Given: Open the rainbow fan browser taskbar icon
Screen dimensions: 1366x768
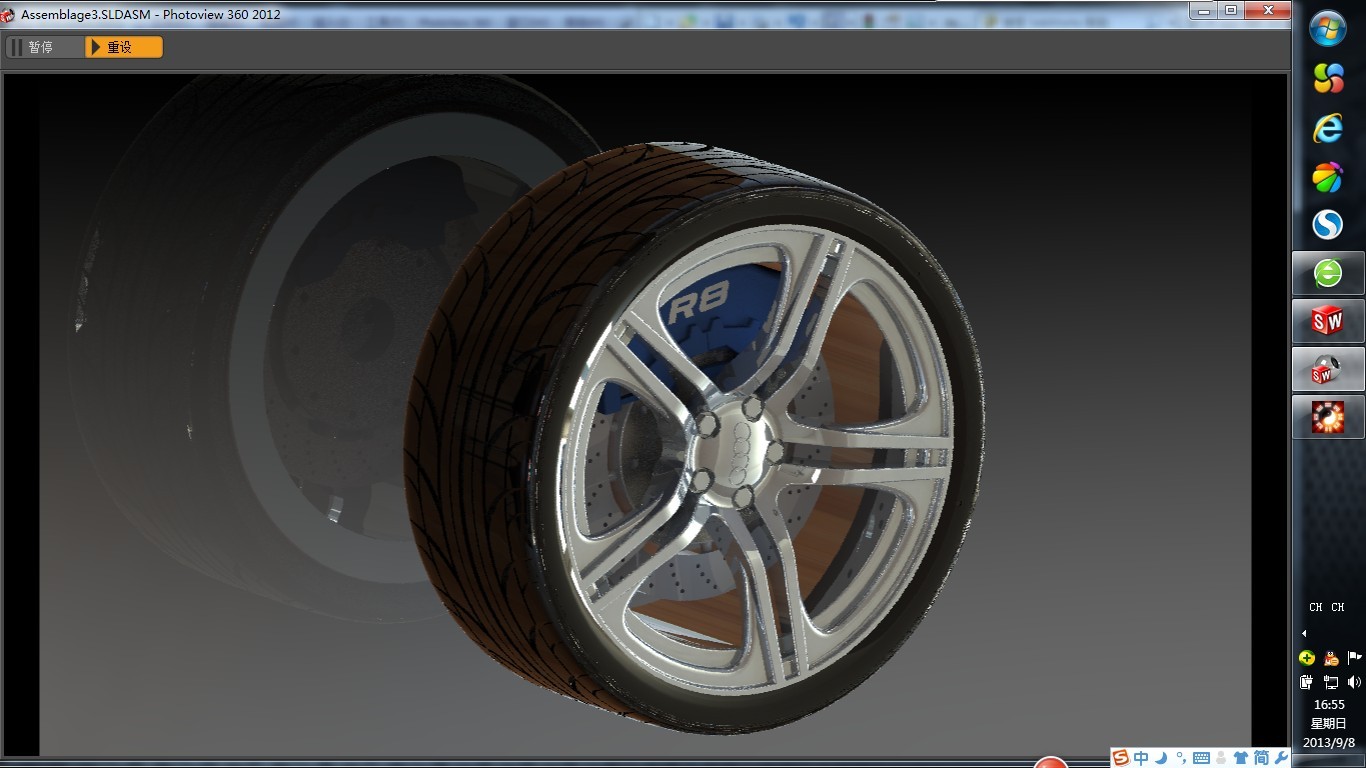Looking at the screenshot, I should point(1328,177).
